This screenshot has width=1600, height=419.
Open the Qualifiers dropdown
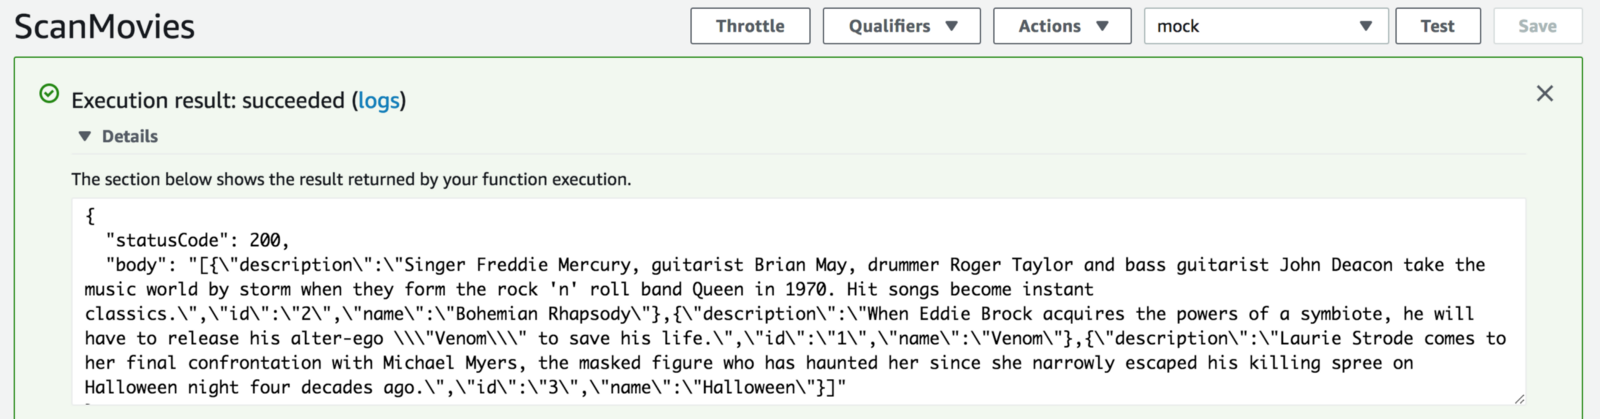902,26
